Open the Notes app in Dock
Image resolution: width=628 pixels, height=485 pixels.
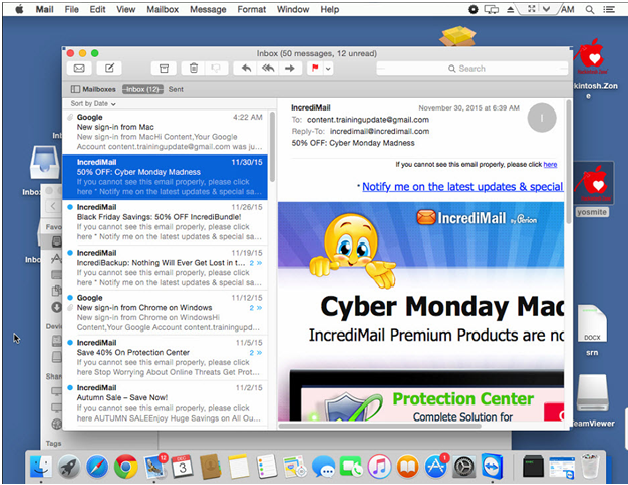239,467
